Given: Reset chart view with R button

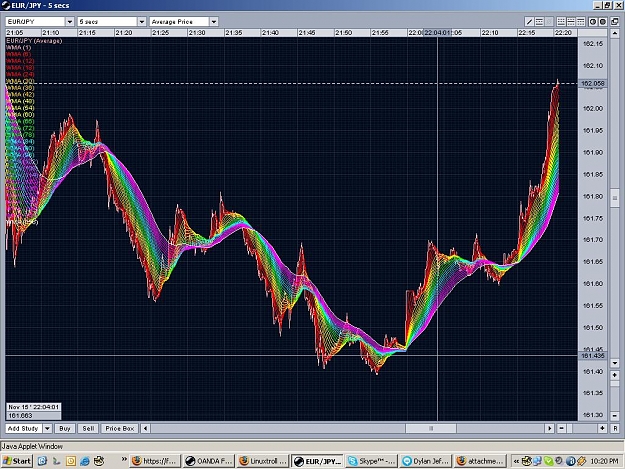Looking at the screenshot, I should 615,428.
